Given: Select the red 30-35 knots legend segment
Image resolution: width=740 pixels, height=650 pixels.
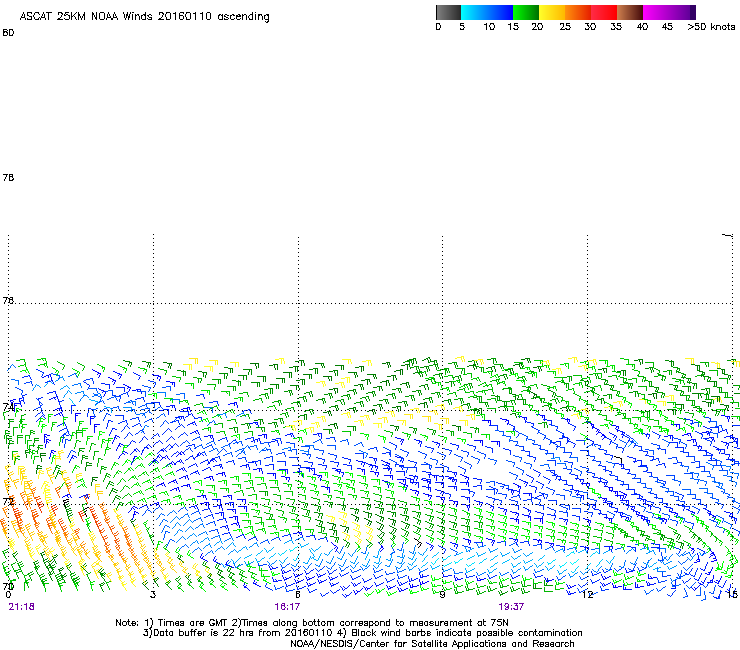Looking at the screenshot, I should click(x=604, y=12).
